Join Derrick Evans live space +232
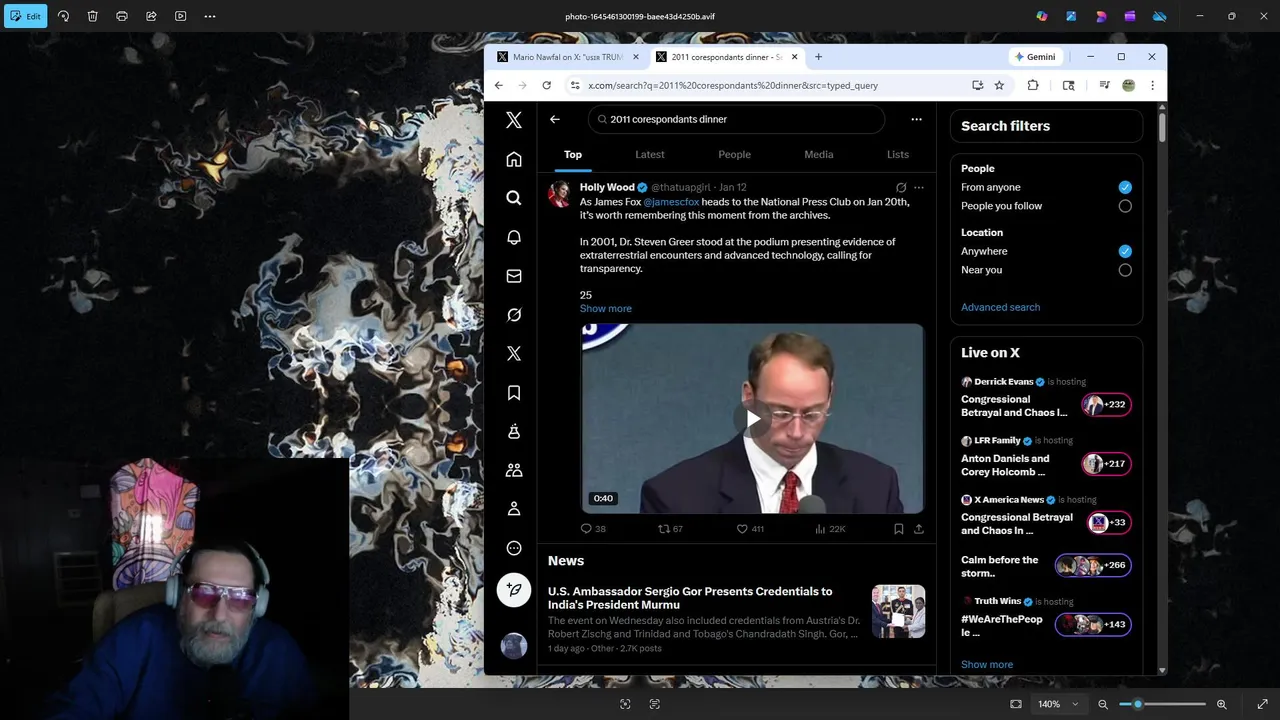The height and width of the screenshot is (720, 1280). (1106, 405)
